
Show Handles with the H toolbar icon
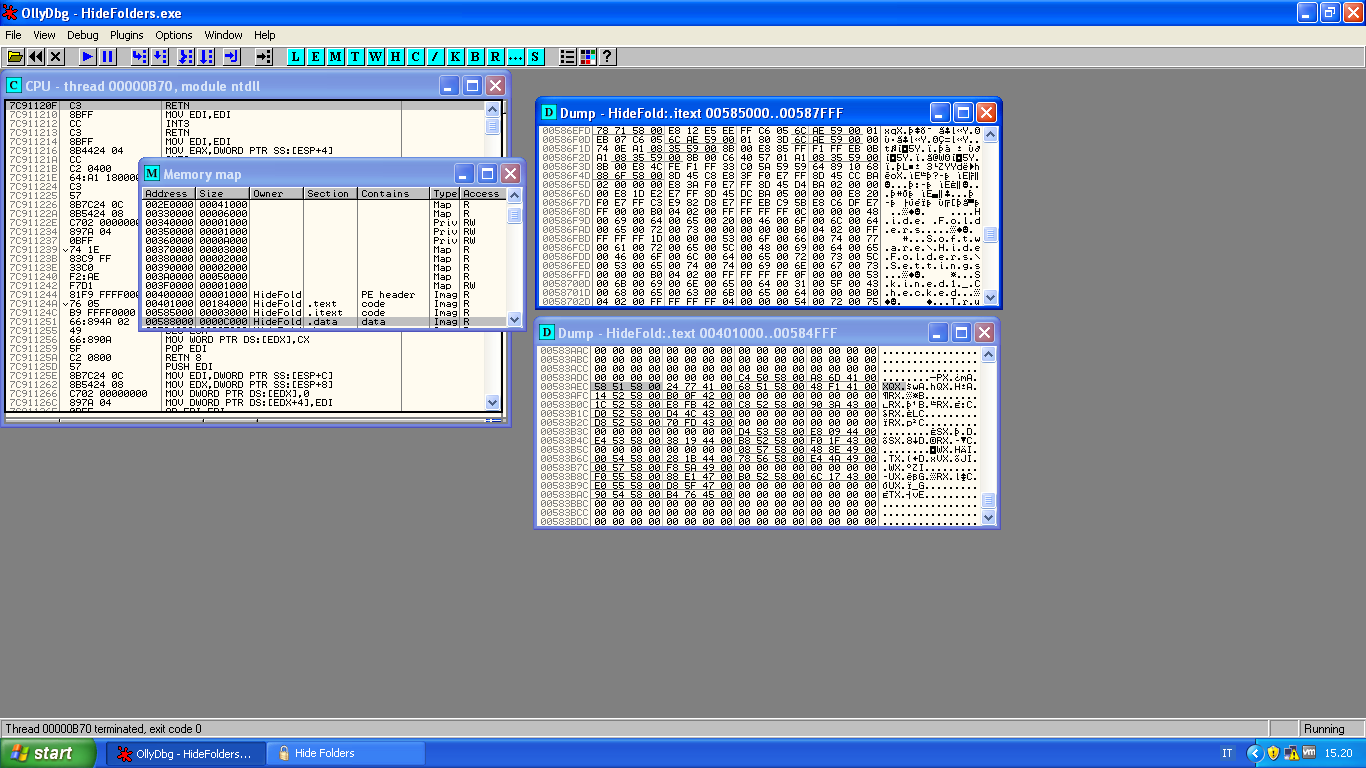click(x=396, y=57)
